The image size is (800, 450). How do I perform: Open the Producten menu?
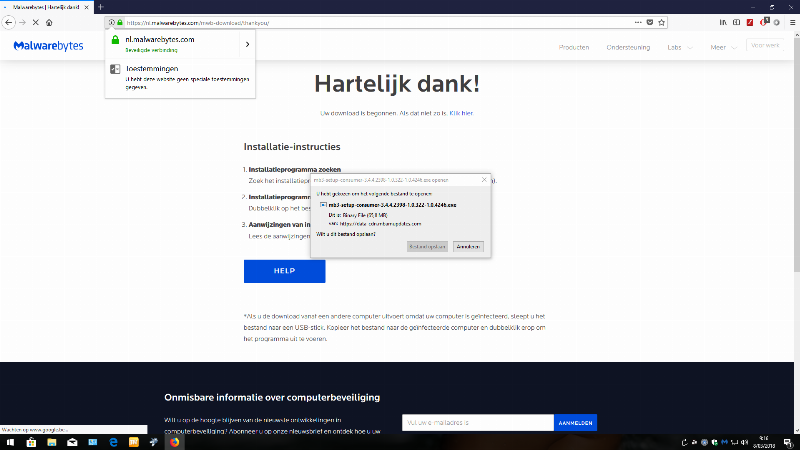[x=574, y=47]
